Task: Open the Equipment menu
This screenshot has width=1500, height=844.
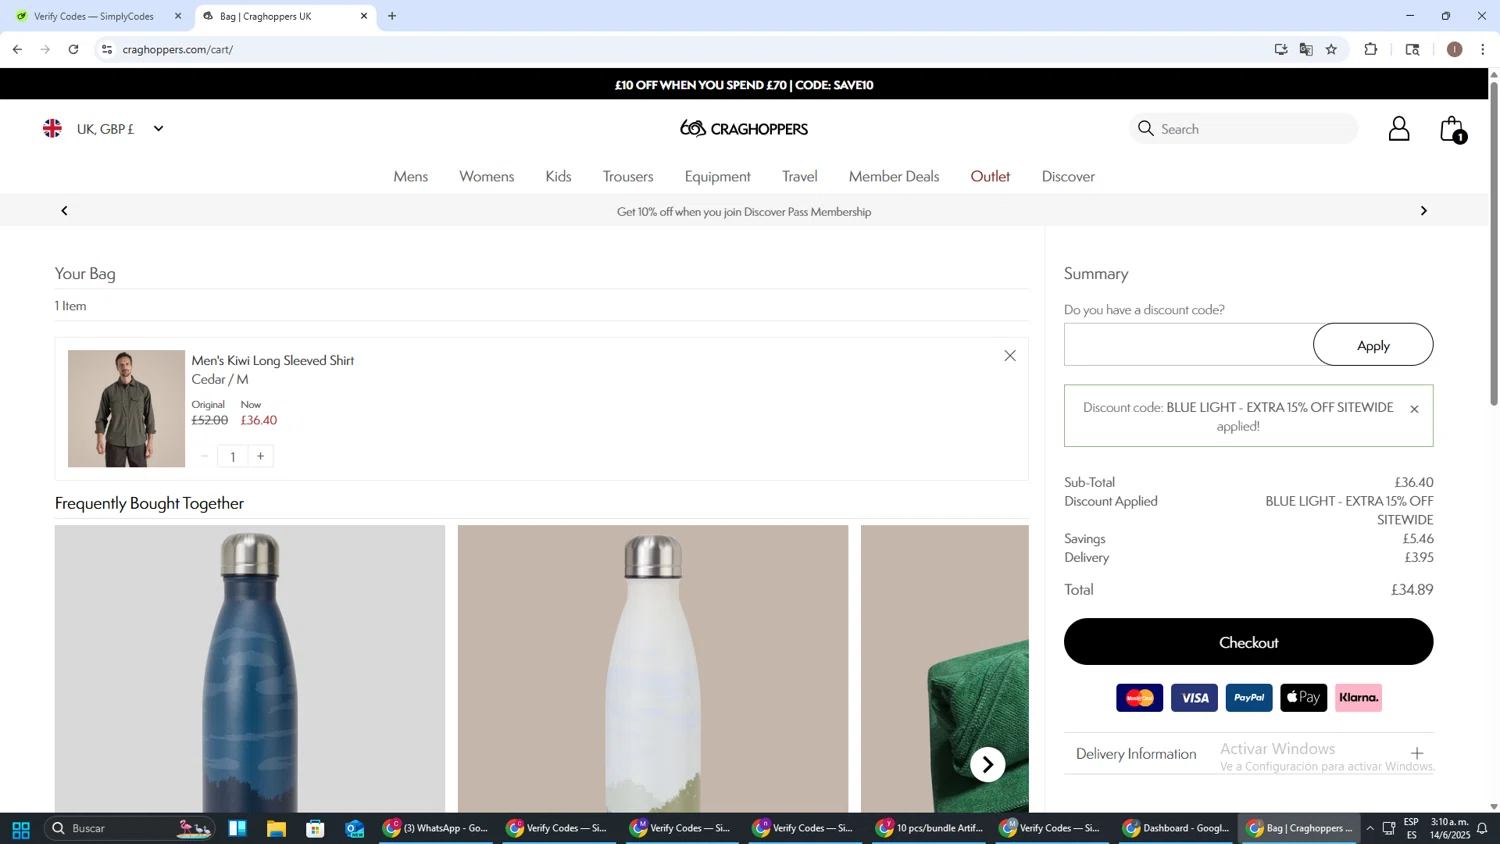Action: 718,176
